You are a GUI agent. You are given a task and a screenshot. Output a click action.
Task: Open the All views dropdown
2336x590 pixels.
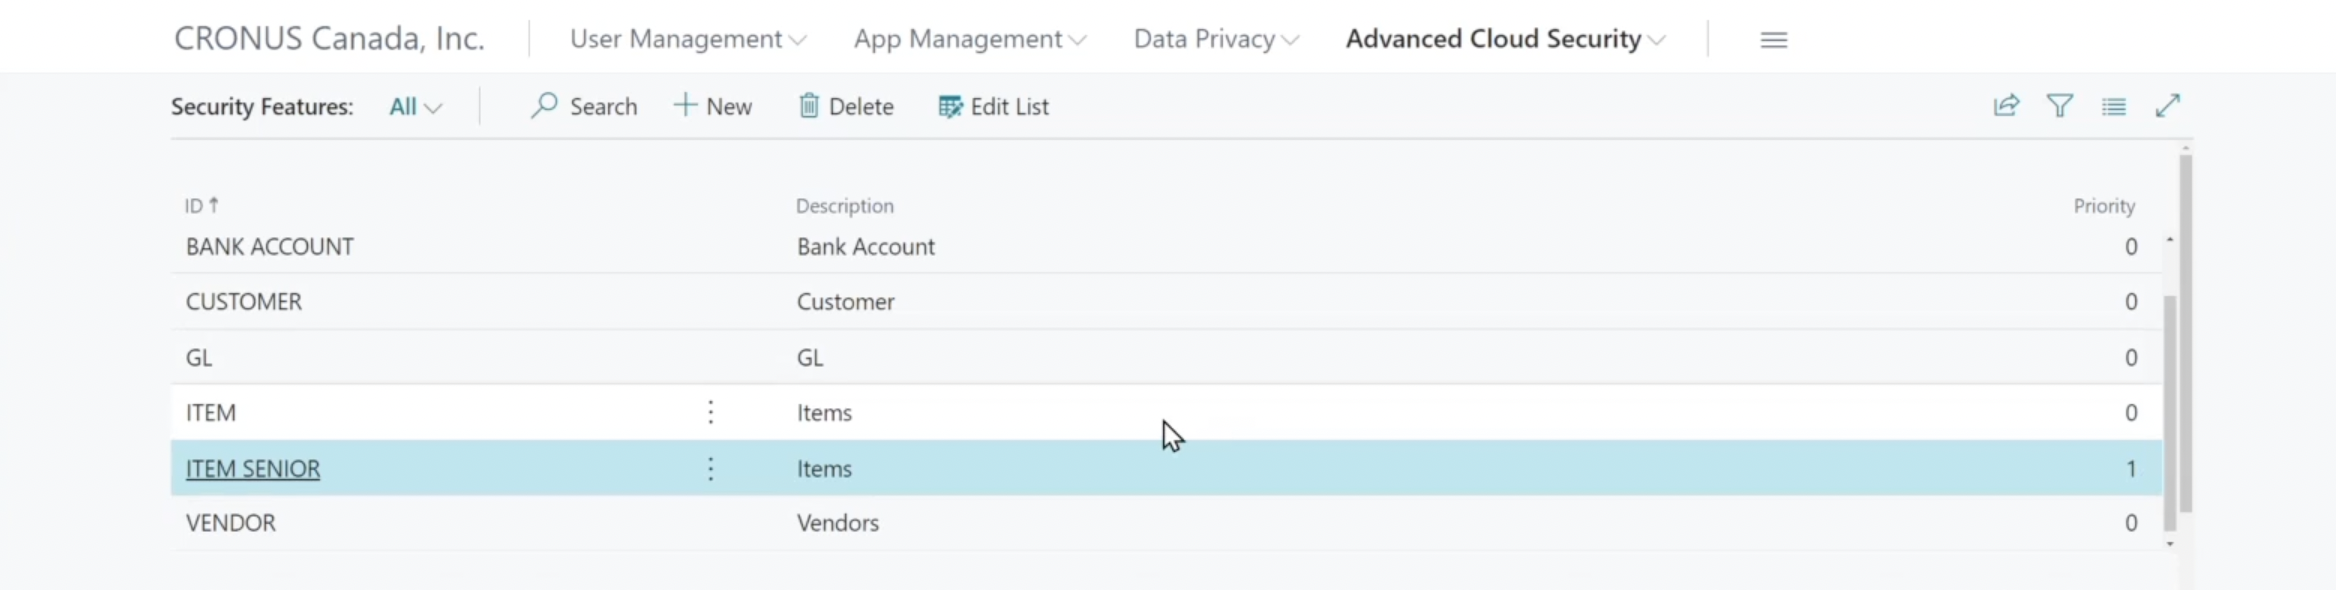click(415, 107)
